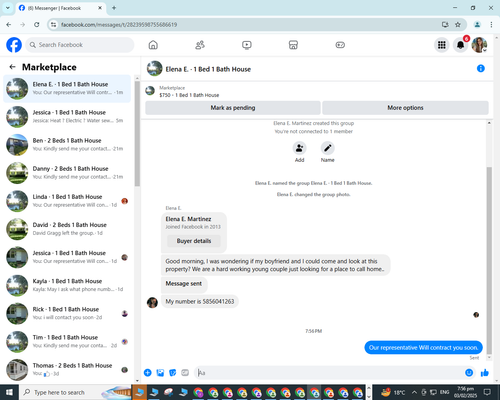Open David - 2 Beds 1 Bath House chat
Image resolution: width=500 pixels, height=400 pixels.
coord(67,229)
